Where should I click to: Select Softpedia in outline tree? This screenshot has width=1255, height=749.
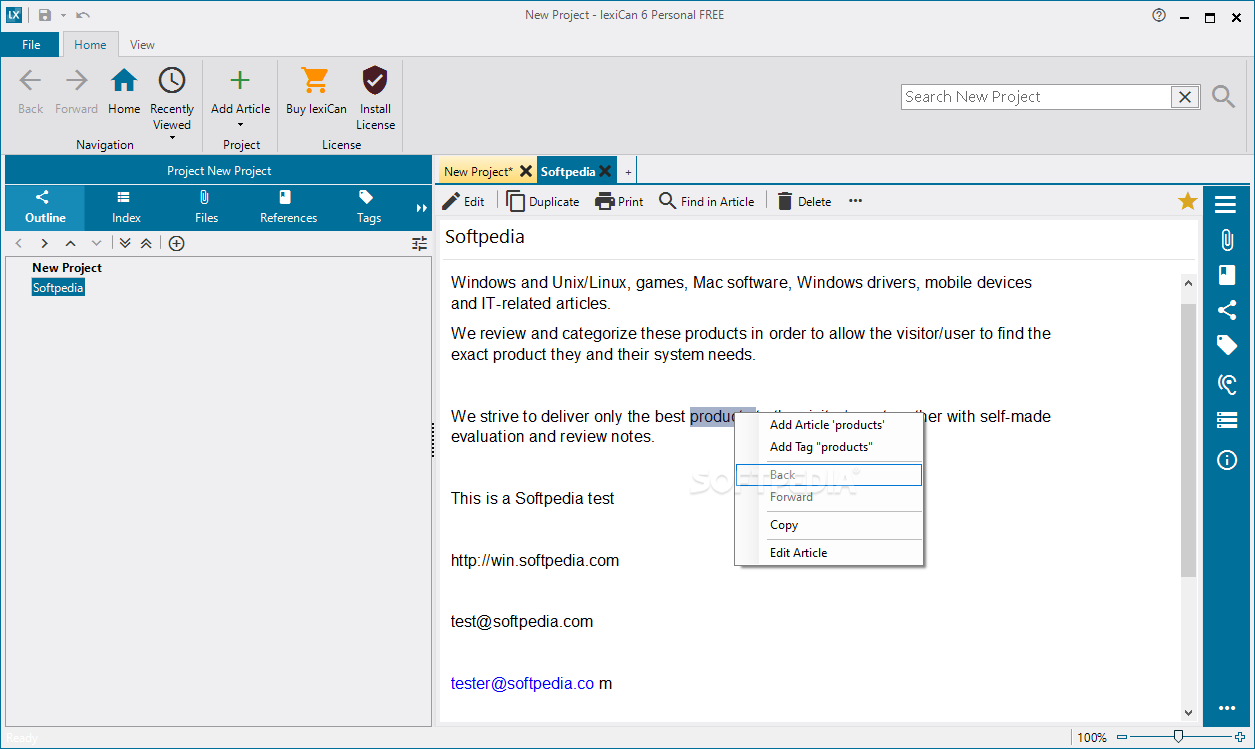pos(58,287)
